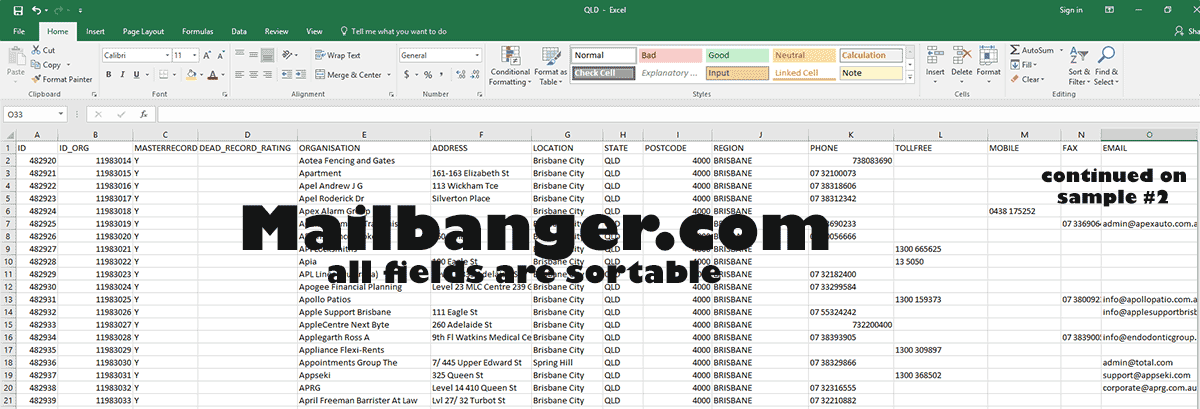The height and width of the screenshot is (409, 1200).
Task: Click the Font Color A icon
Action: coord(211,74)
